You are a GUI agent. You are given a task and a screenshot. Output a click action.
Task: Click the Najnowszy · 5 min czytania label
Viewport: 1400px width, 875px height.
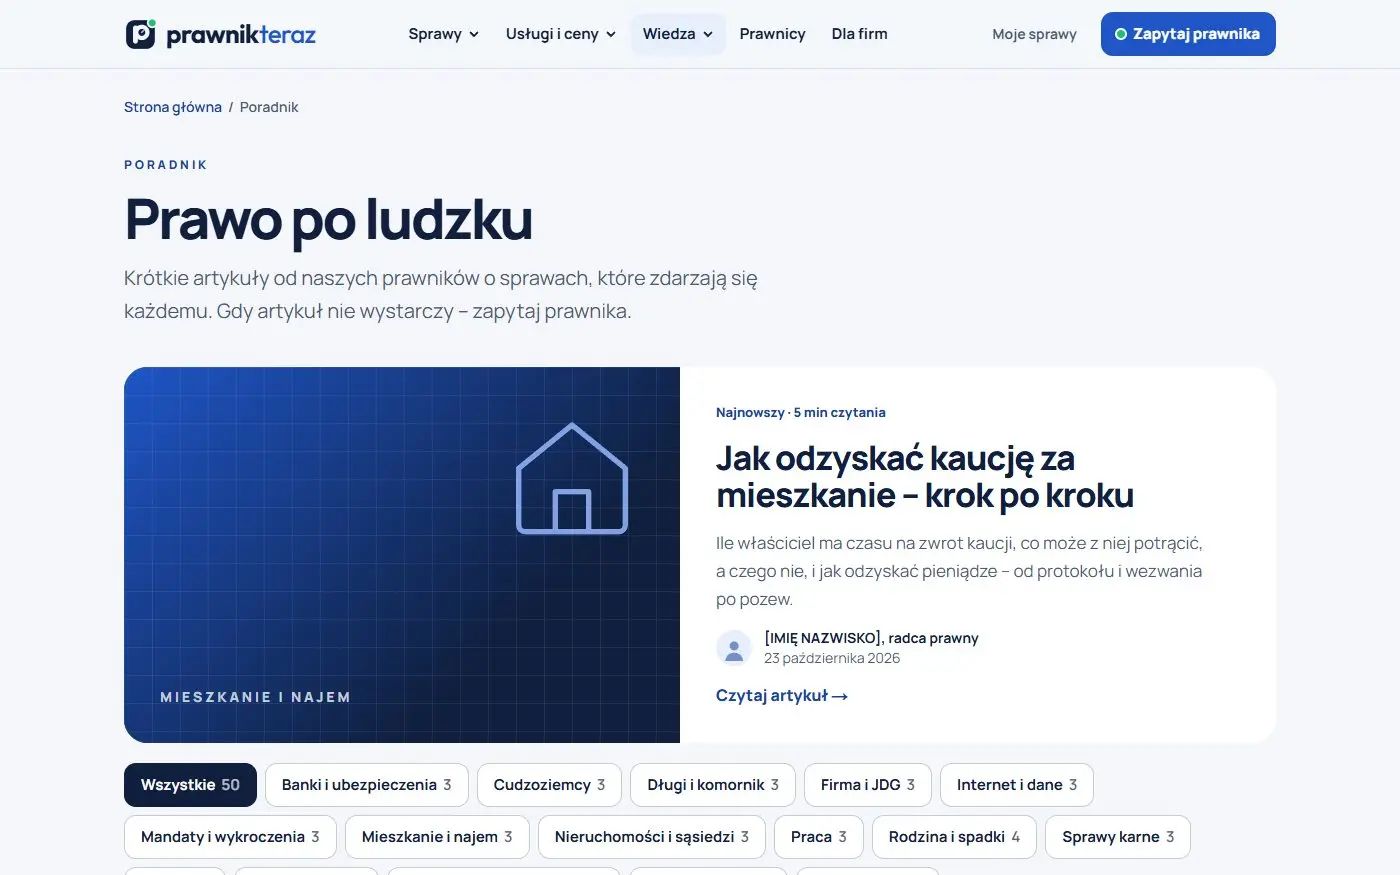(x=801, y=412)
